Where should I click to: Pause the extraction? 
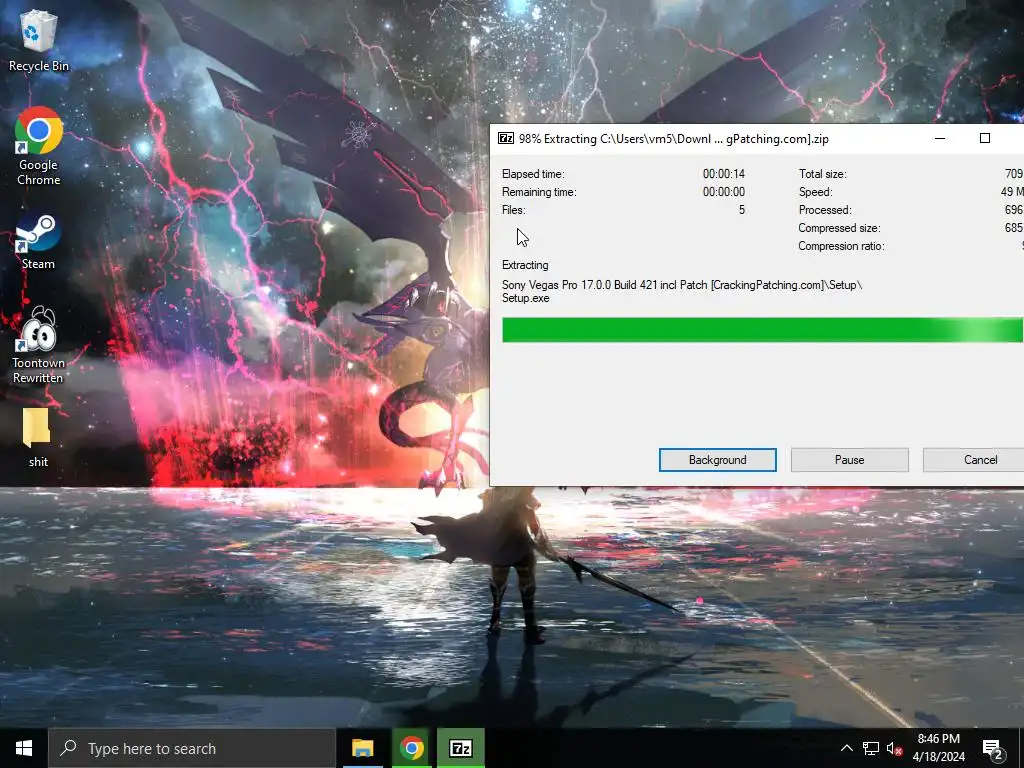point(849,460)
